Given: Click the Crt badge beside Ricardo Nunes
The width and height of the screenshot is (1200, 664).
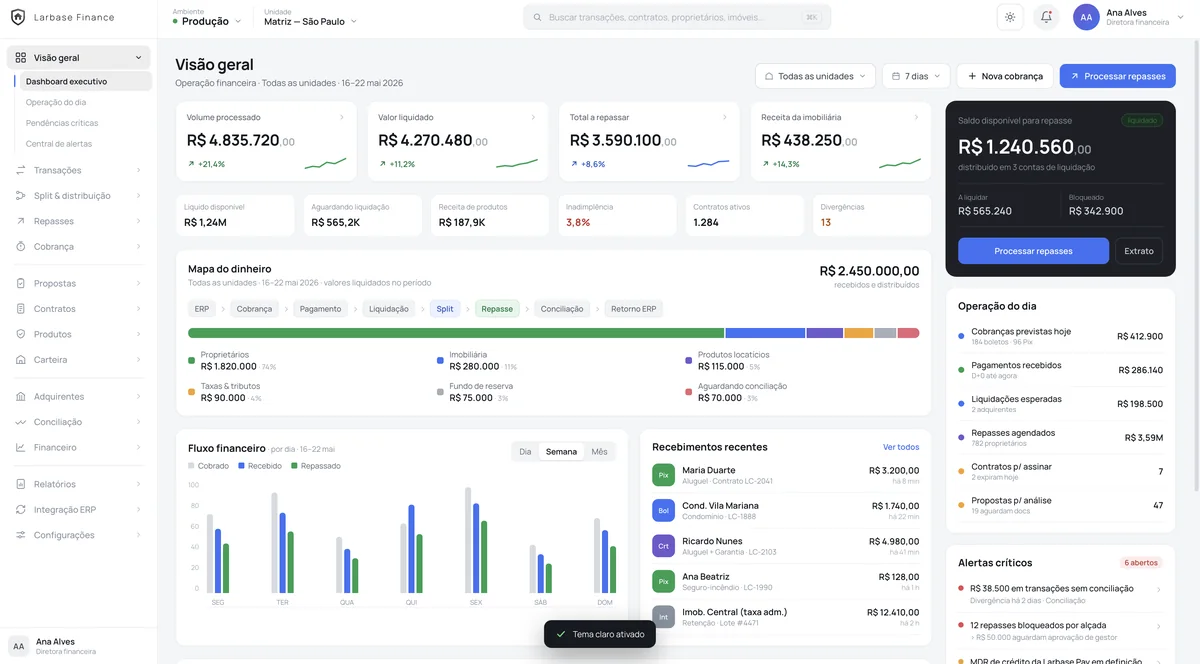Looking at the screenshot, I should pos(663,546).
